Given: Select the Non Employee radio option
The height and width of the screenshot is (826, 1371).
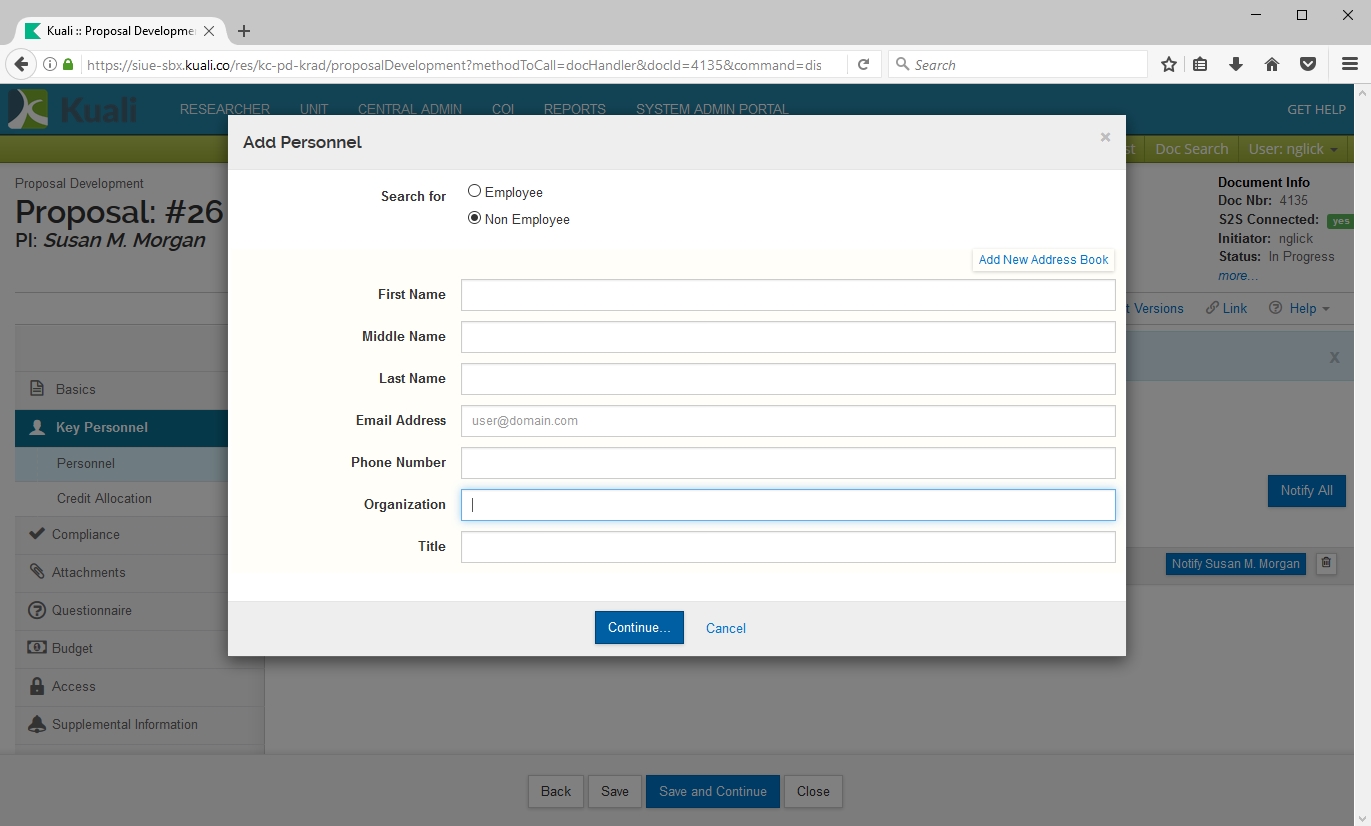Looking at the screenshot, I should (475, 219).
